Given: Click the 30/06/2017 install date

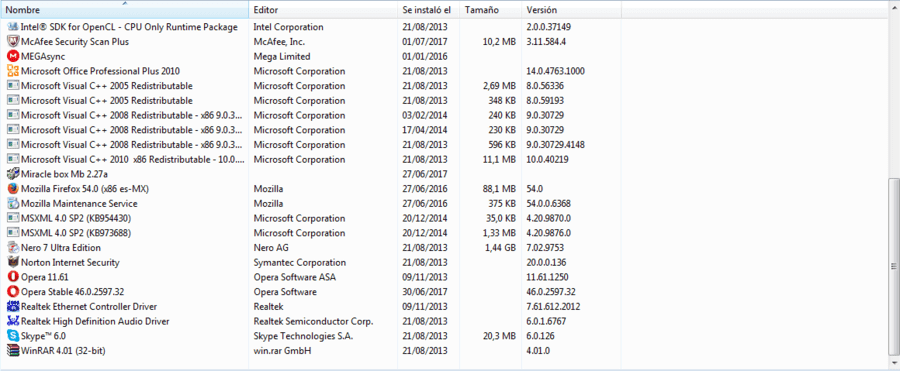Looking at the screenshot, I should tap(425, 292).
